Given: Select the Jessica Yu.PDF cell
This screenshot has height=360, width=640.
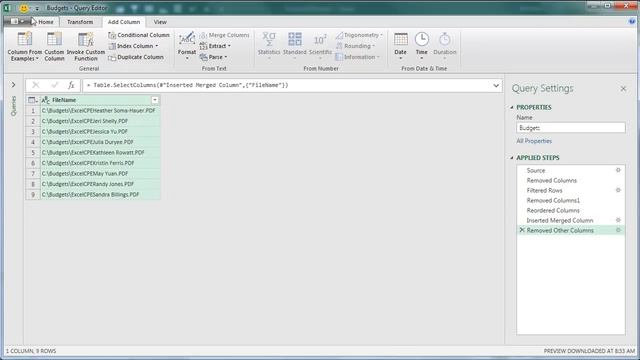Looking at the screenshot, I should pyautogui.click(x=100, y=132).
